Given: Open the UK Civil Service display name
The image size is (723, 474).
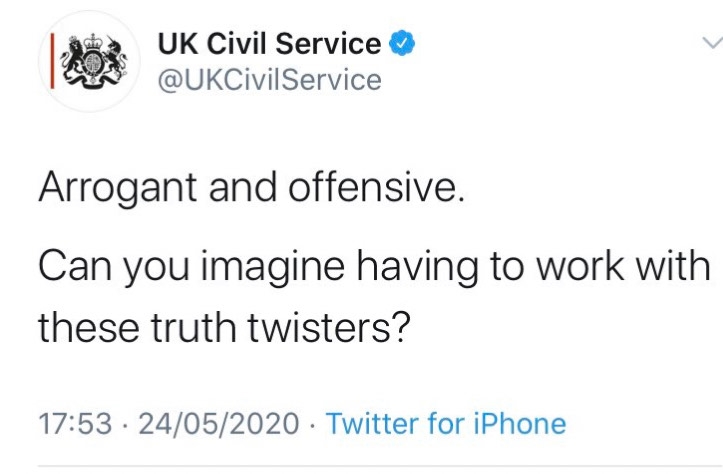Looking at the screenshot, I should (270, 44).
